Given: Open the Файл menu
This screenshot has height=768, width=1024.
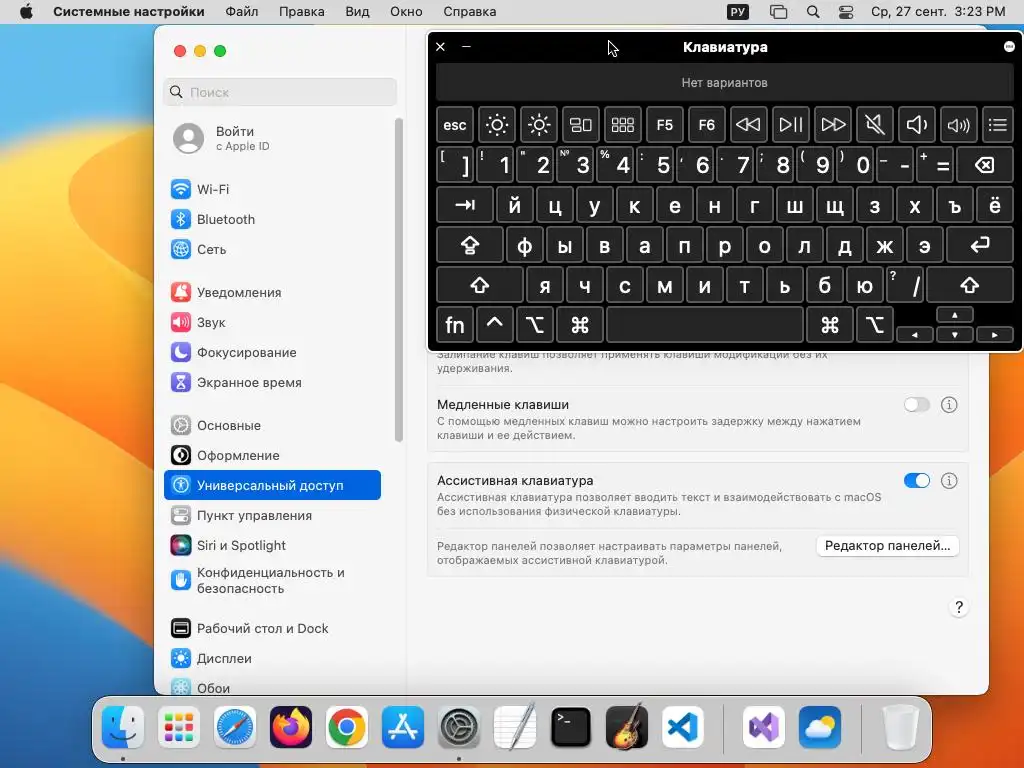Looking at the screenshot, I should 242,12.
